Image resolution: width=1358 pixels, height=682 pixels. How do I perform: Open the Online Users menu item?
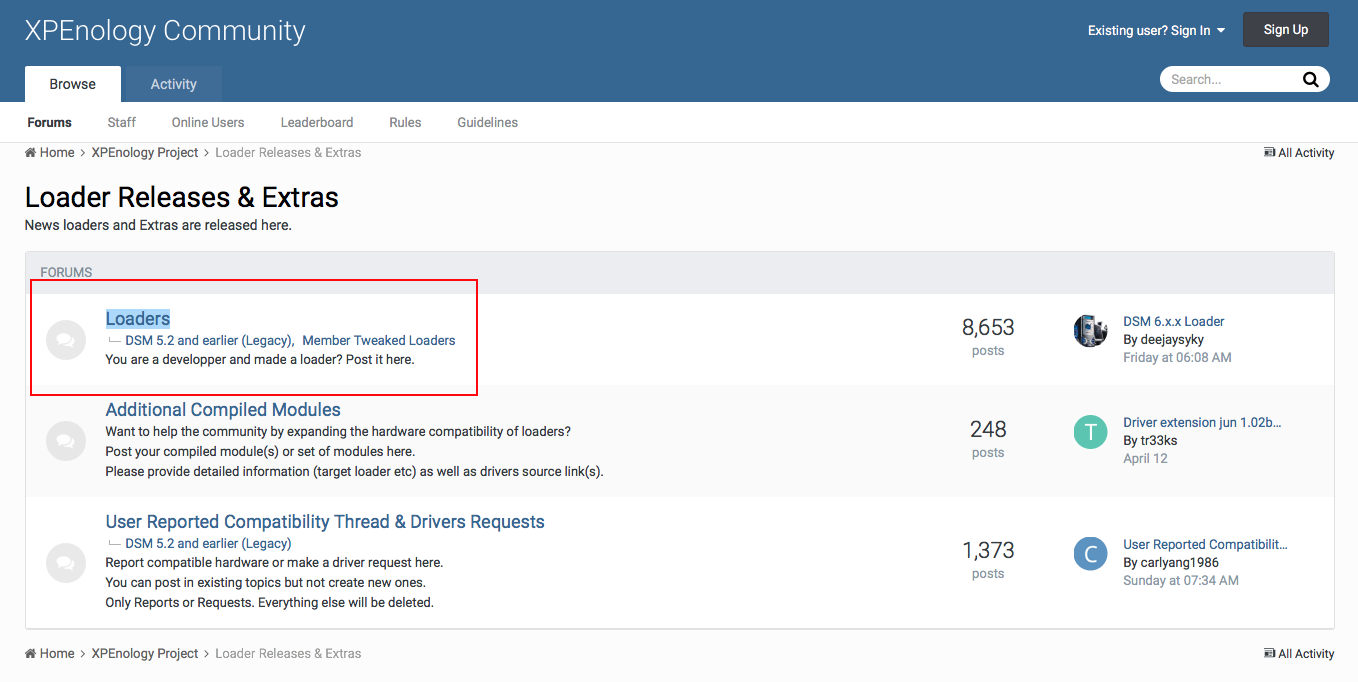click(208, 122)
